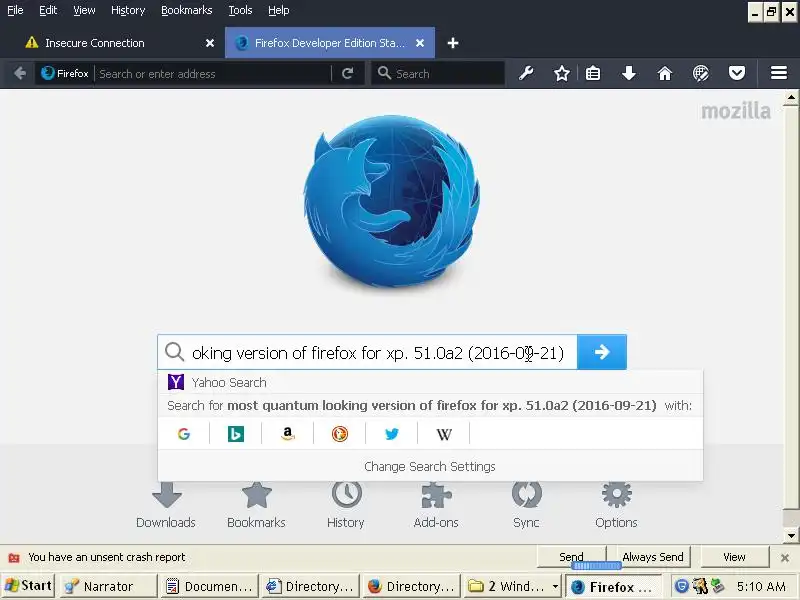Click the page scrollbar up arrow
The image size is (800, 600).
791,97
